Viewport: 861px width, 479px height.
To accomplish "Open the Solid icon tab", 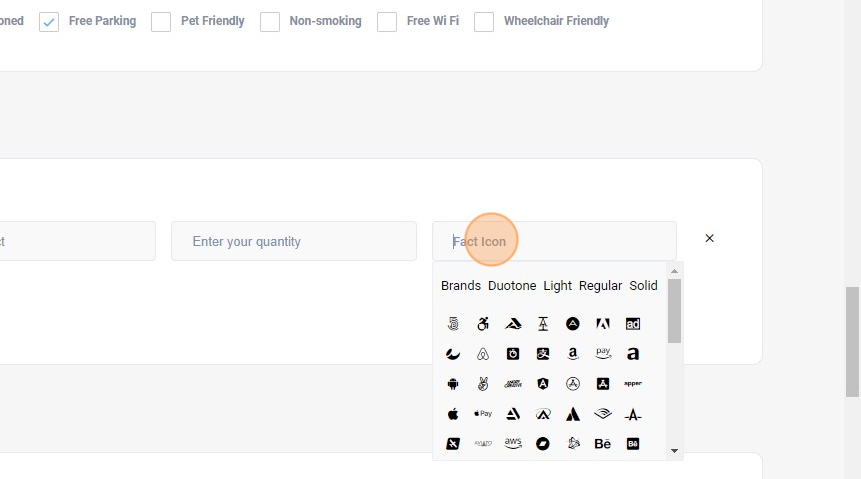I will point(643,286).
